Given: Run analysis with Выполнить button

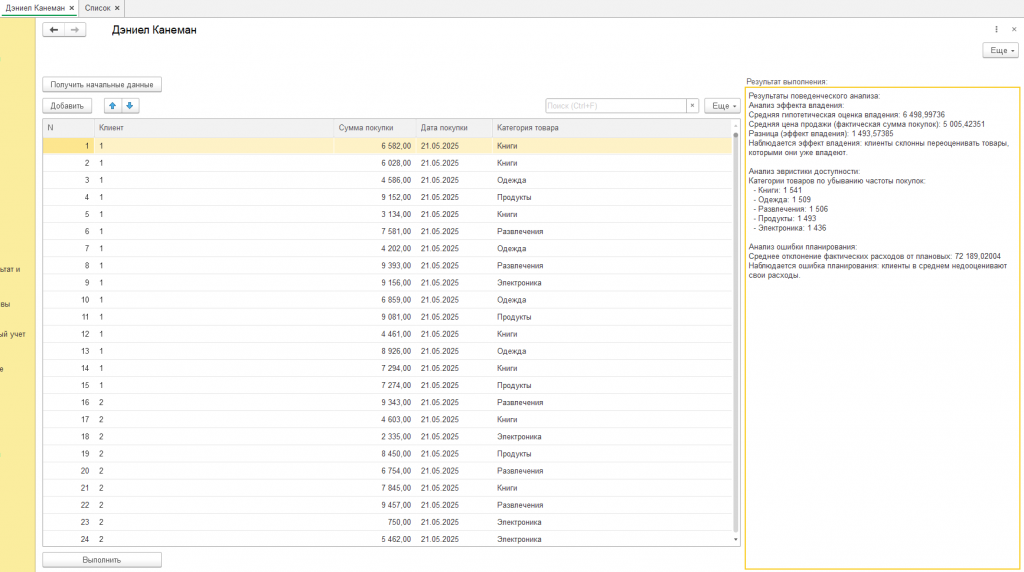Looking at the screenshot, I should [102, 560].
